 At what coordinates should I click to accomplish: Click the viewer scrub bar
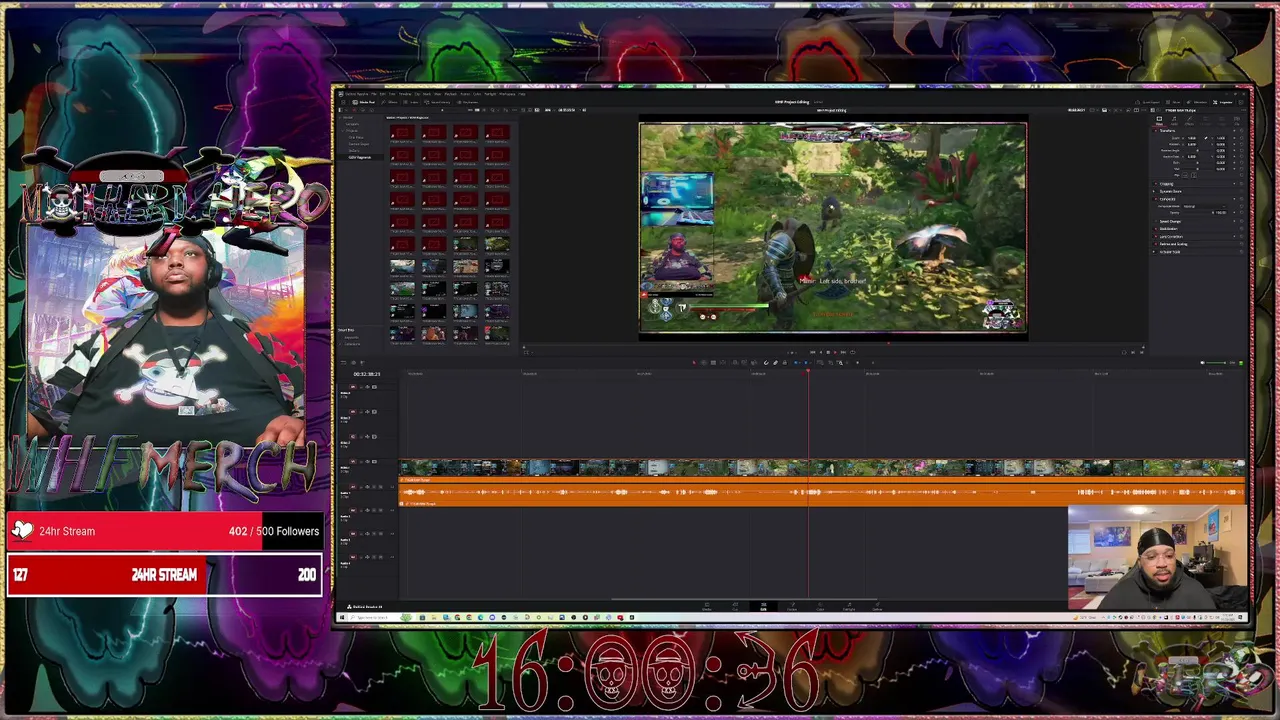point(833,342)
